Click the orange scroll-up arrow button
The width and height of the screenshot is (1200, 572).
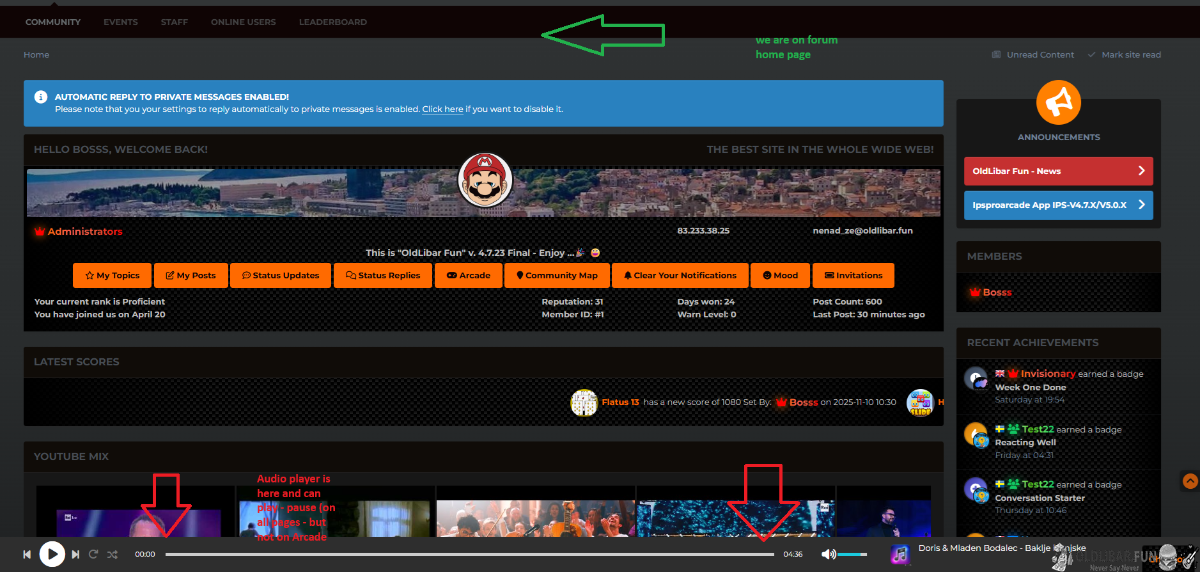[x=1189, y=481]
